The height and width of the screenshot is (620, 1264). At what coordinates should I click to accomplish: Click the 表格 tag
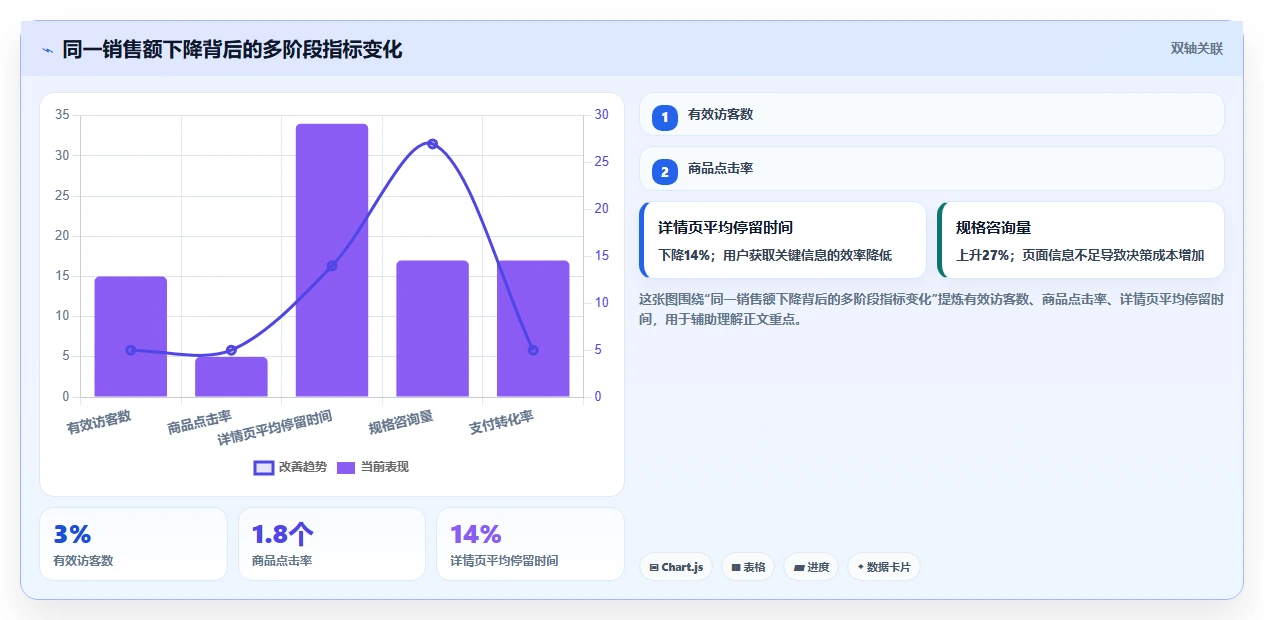coord(748,567)
